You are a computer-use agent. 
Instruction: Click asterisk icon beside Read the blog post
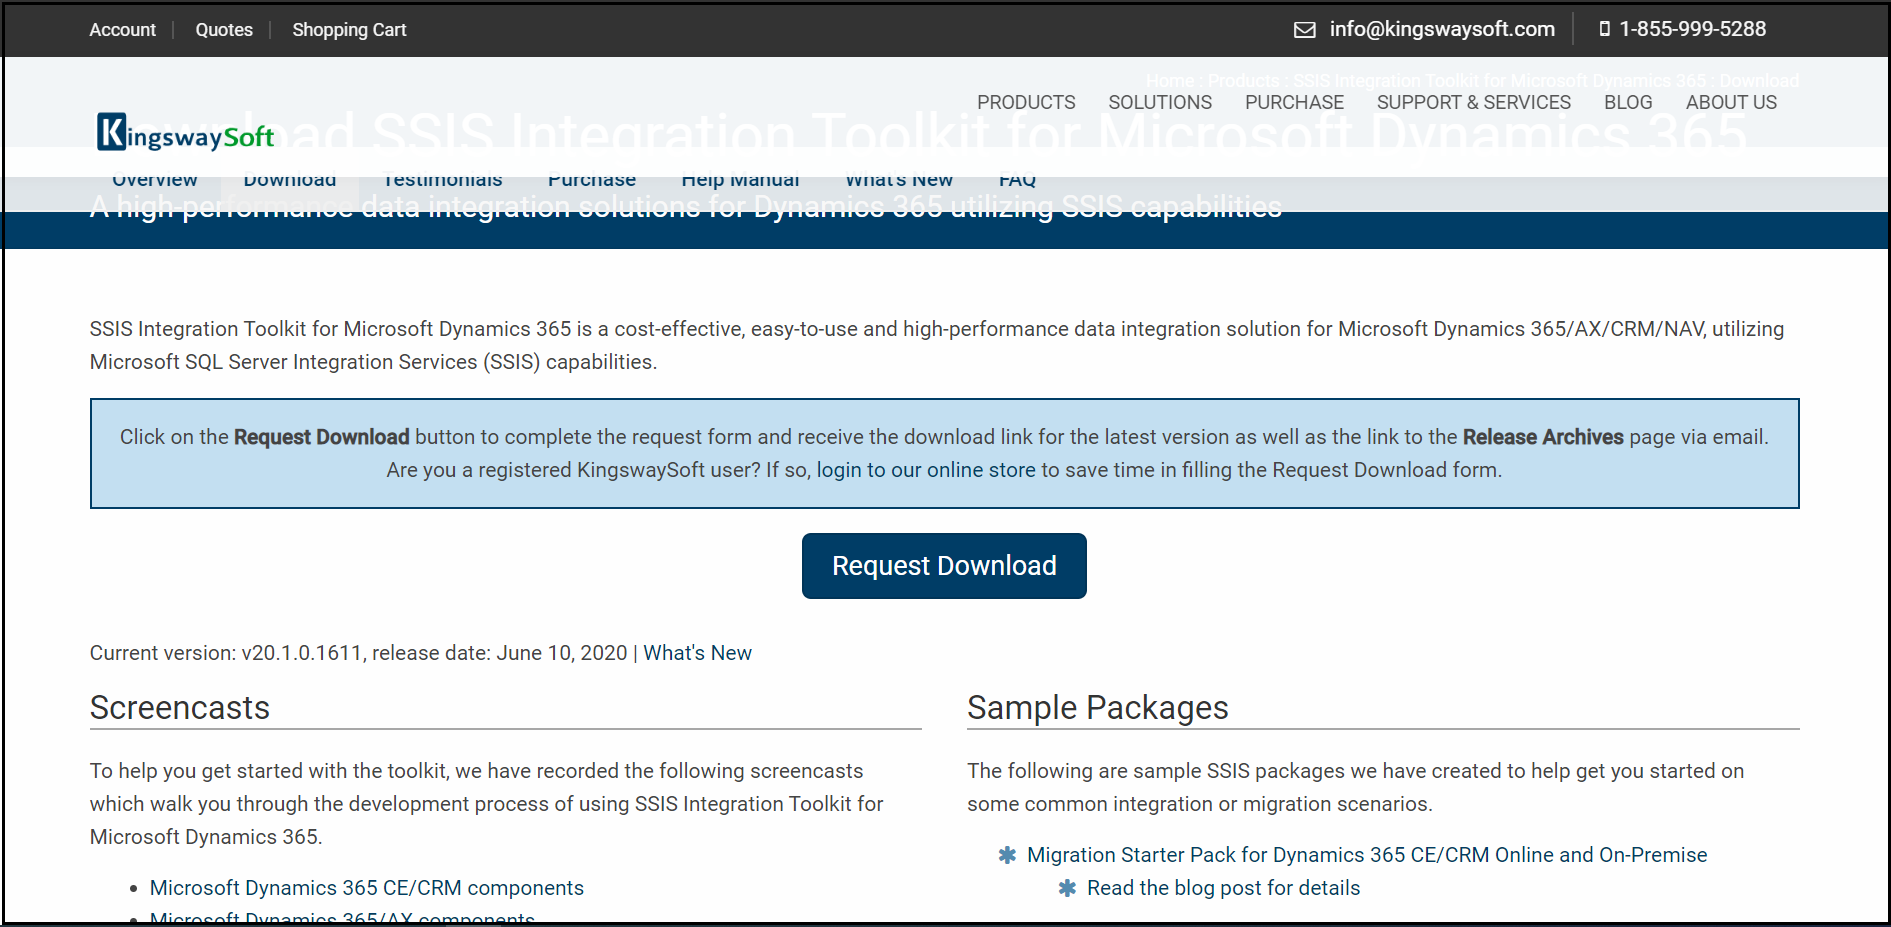(x=1067, y=888)
